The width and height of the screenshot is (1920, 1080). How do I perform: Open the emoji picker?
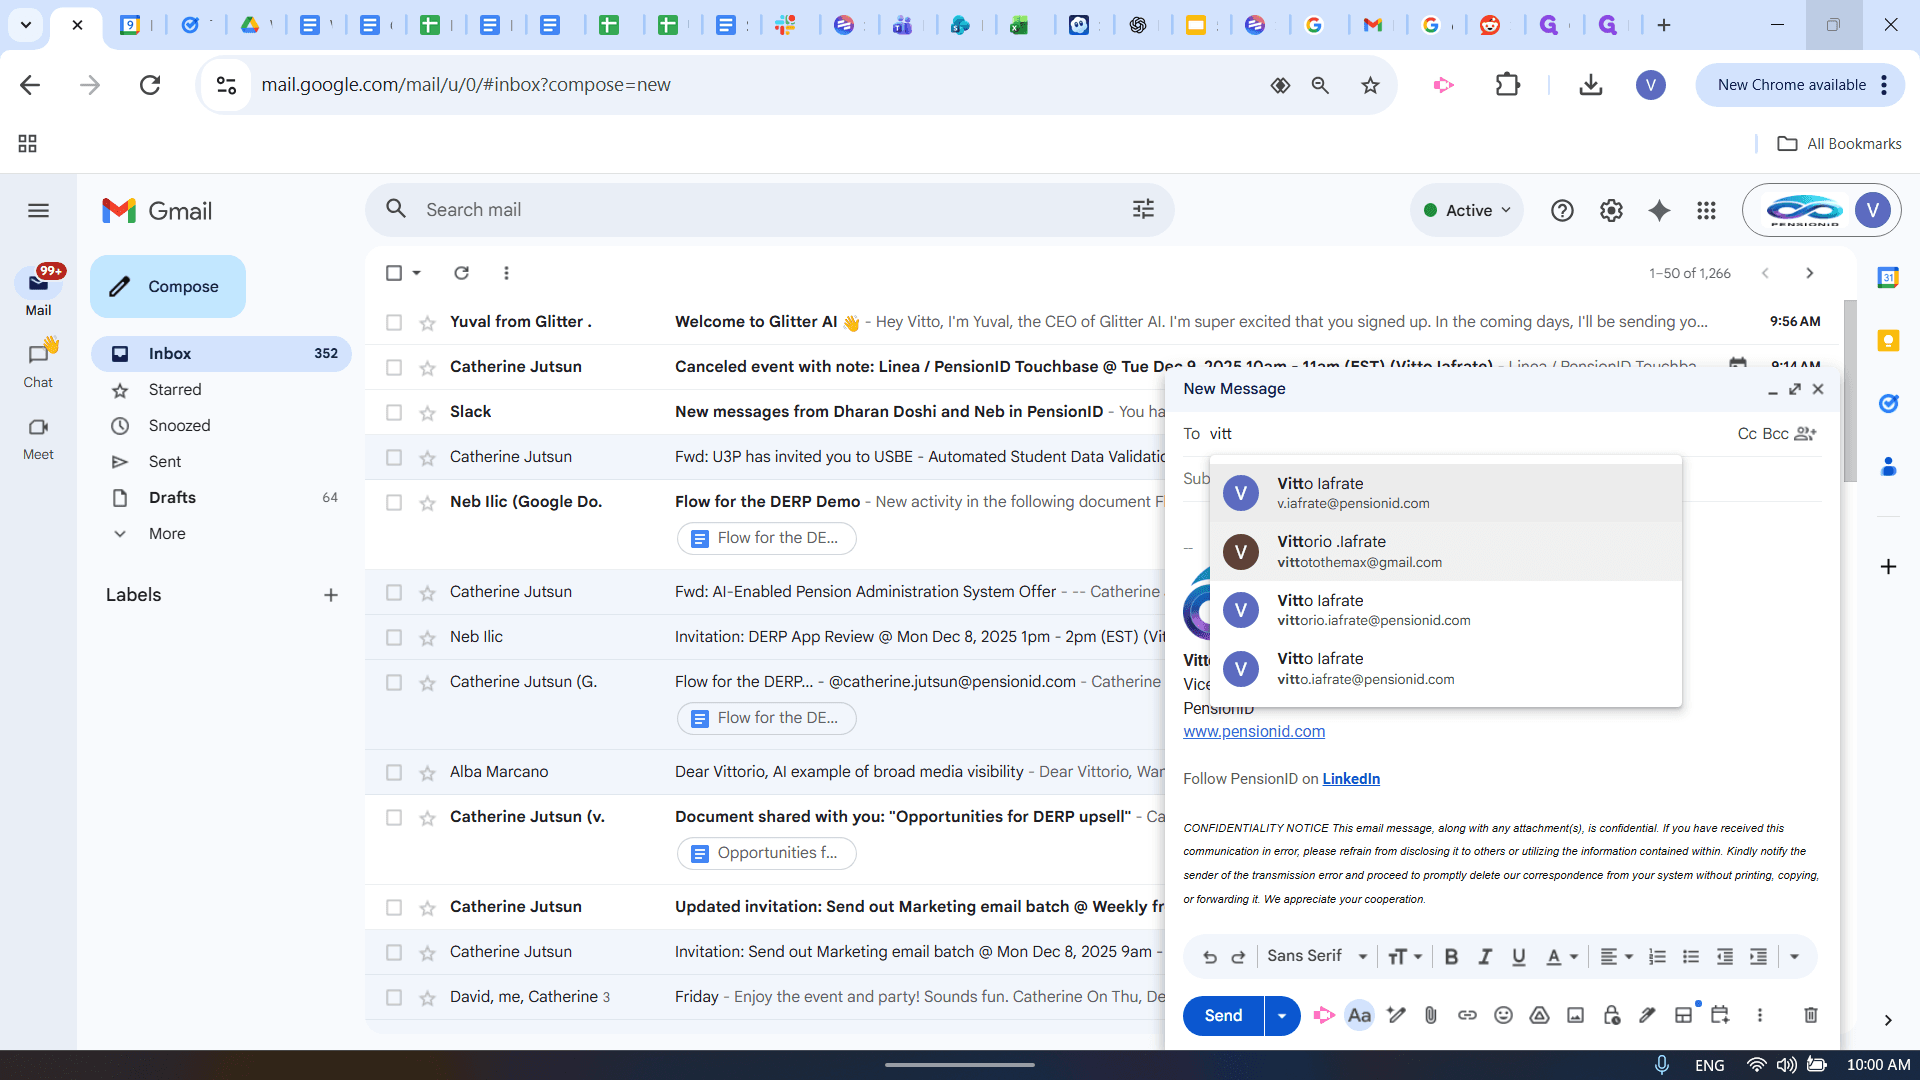[1503, 1015]
